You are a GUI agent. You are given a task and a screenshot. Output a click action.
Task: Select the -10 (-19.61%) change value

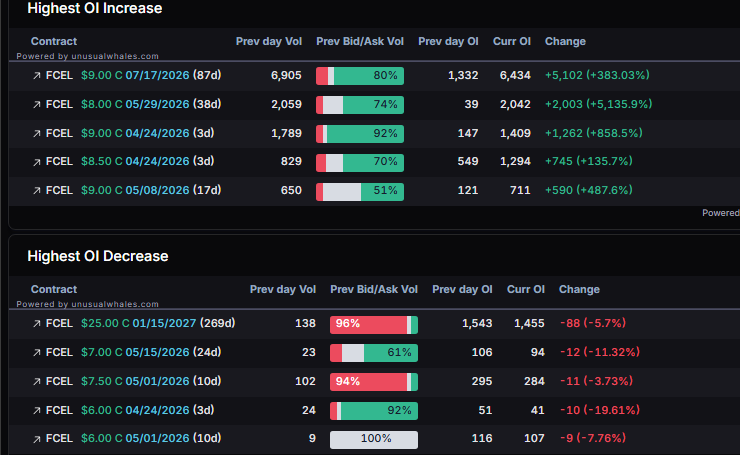pyautogui.click(x=600, y=410)
